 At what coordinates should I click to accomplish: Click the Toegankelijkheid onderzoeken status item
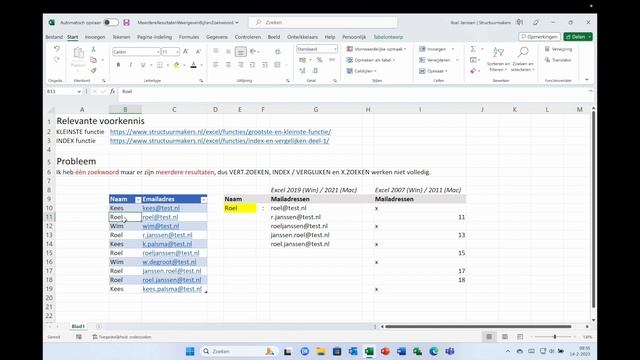pos(122,337)
